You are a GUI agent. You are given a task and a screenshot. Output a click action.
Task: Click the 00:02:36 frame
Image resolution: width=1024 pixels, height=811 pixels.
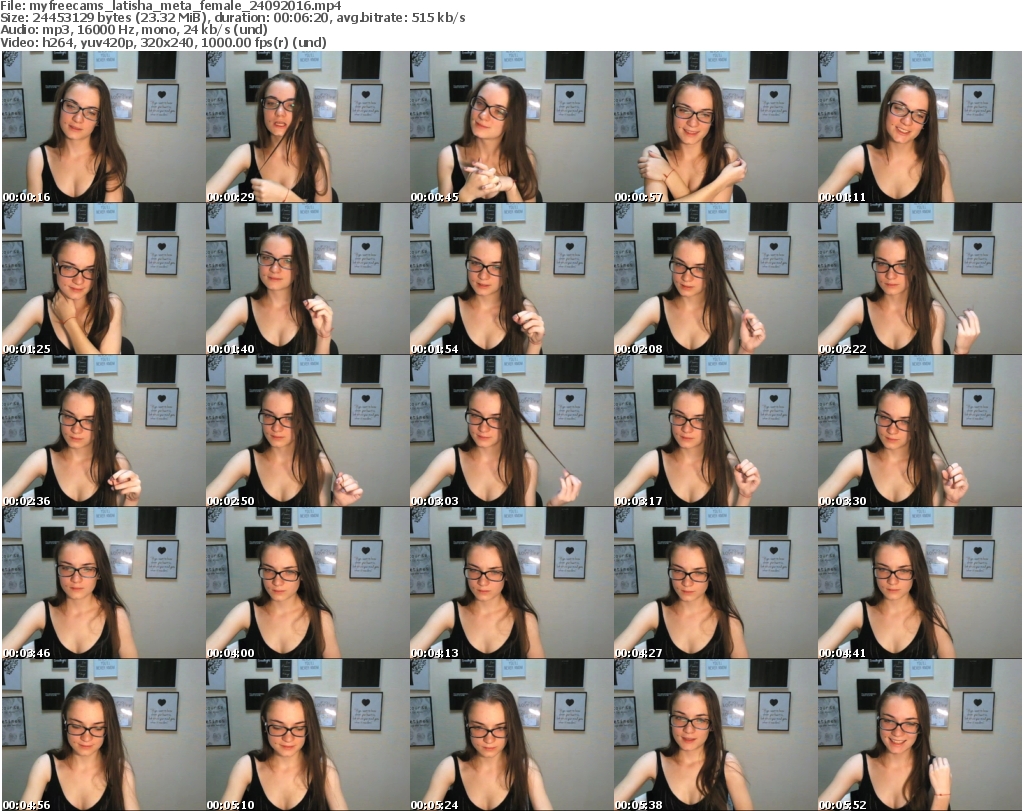[x=103, y=431]
